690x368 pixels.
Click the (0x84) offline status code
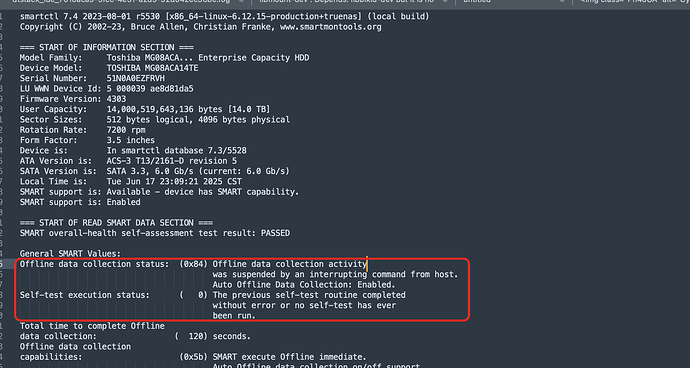[x=193, y=264]
